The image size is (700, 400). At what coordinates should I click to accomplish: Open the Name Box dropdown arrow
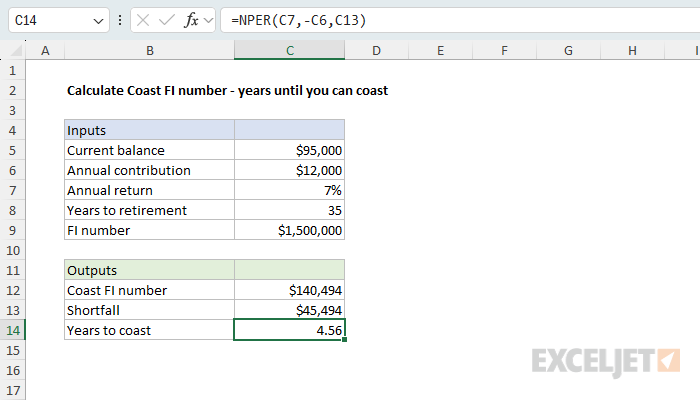98,21
